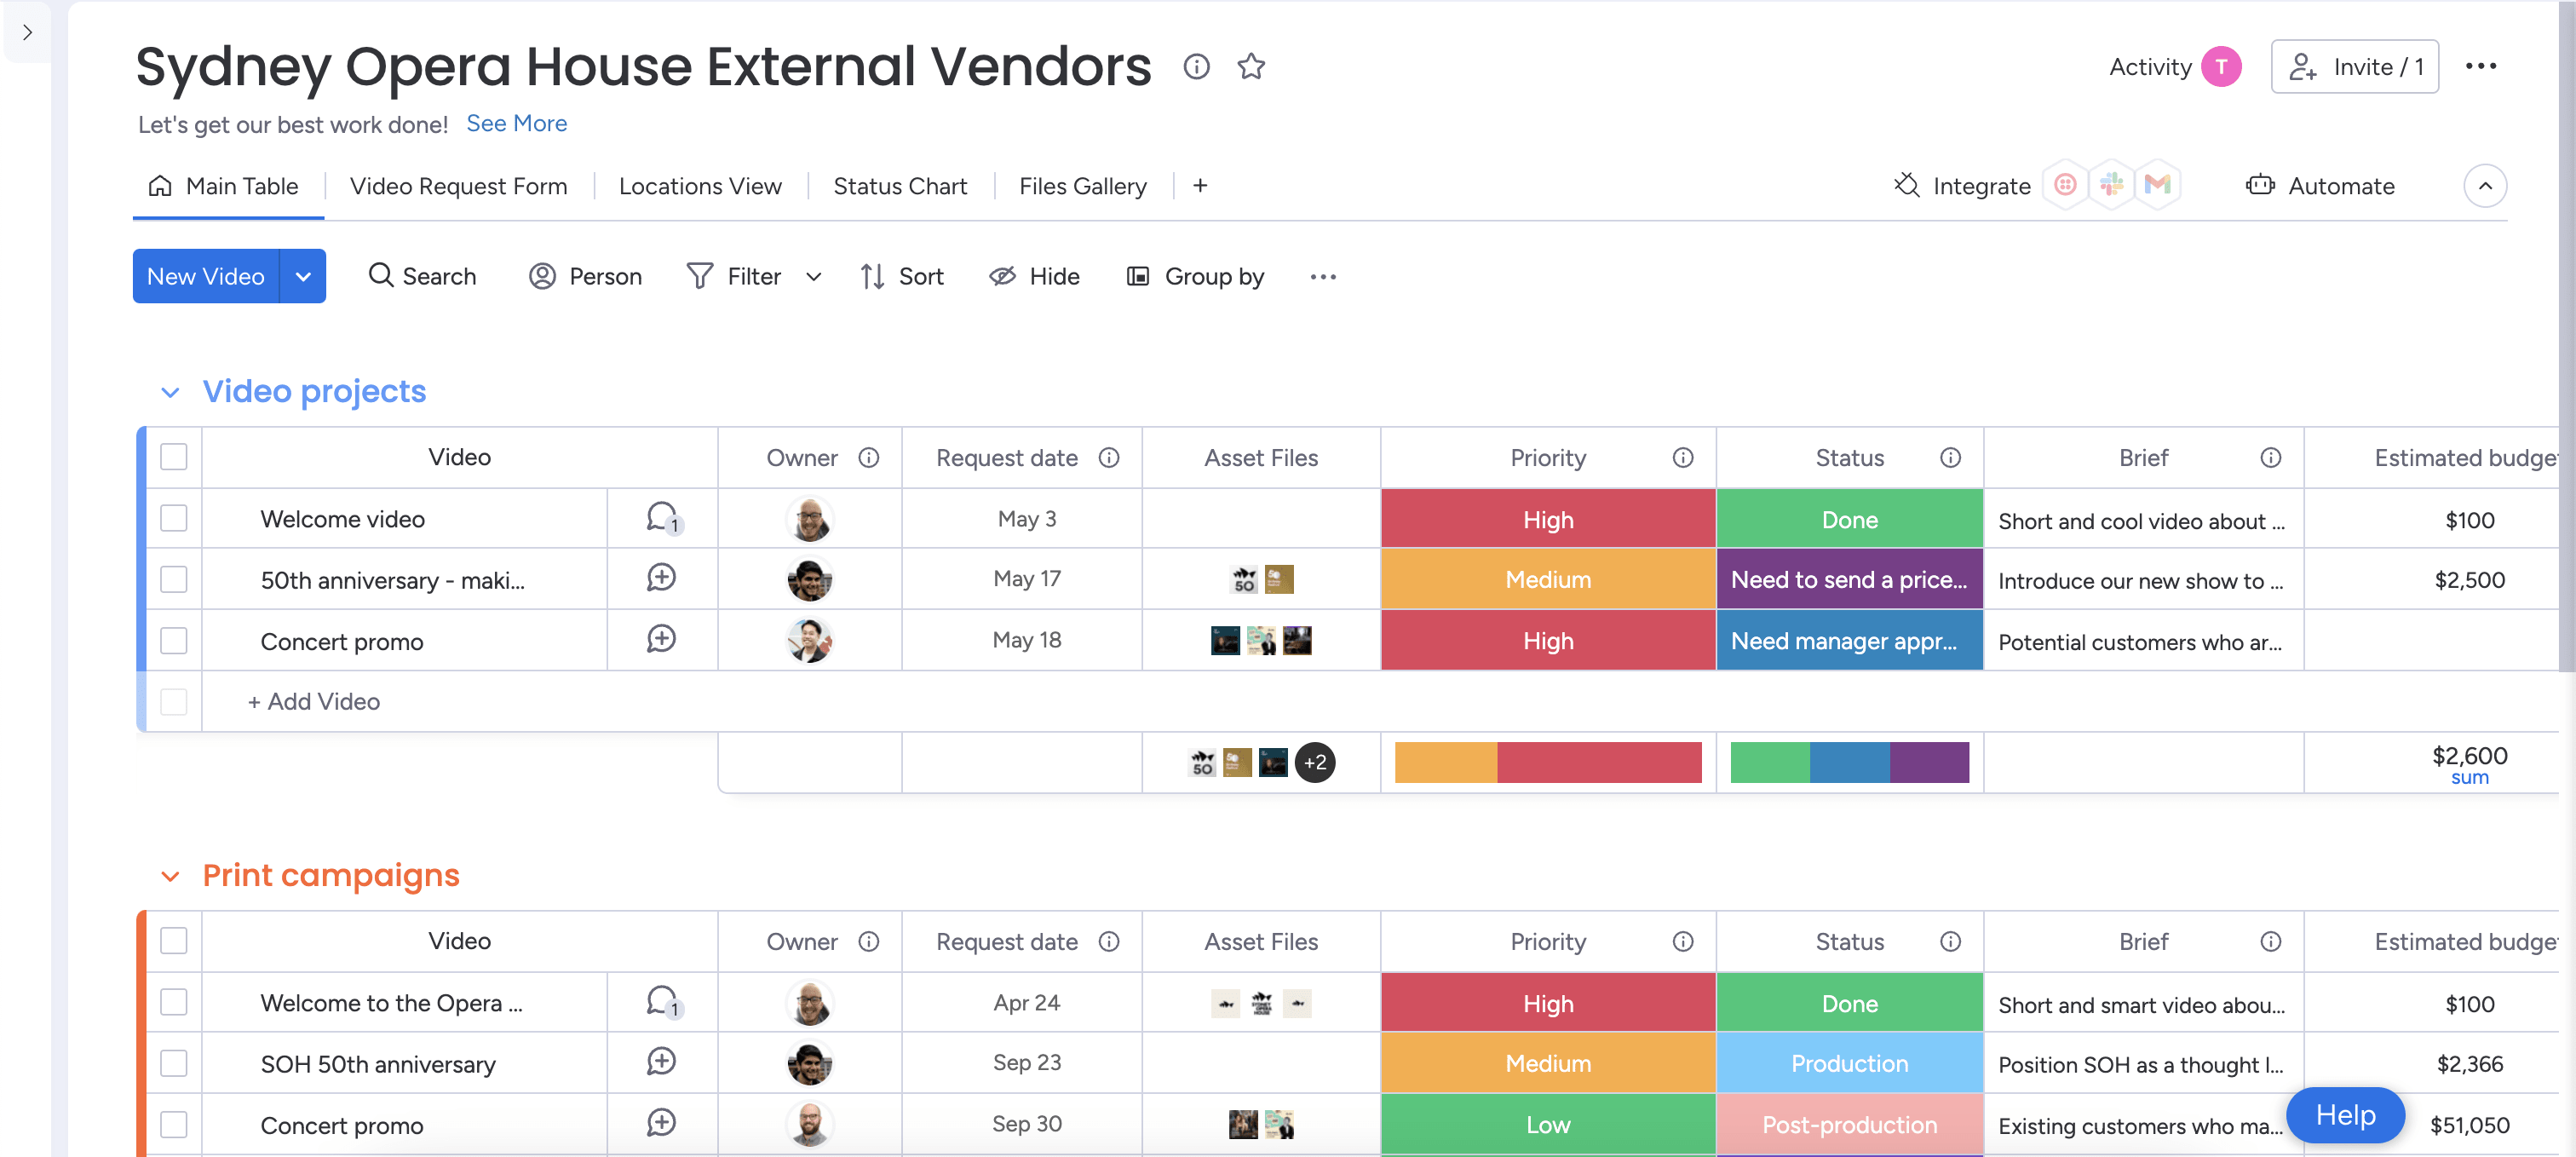This screenshot has width=2576, height=1157.
Task: Toggle Hide columns control
Action: pyautogui.click(x=1034, y=277)
